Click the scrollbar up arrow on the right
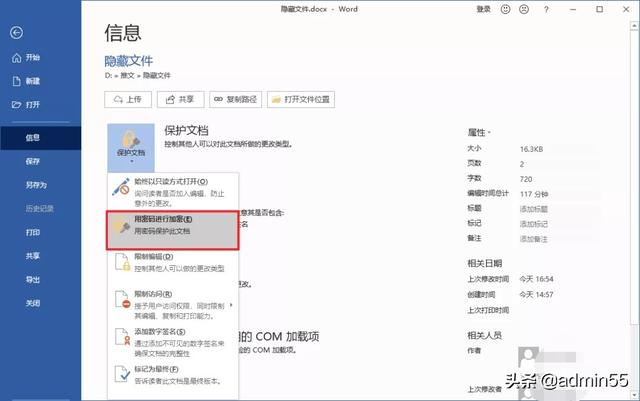 point(634,26)
